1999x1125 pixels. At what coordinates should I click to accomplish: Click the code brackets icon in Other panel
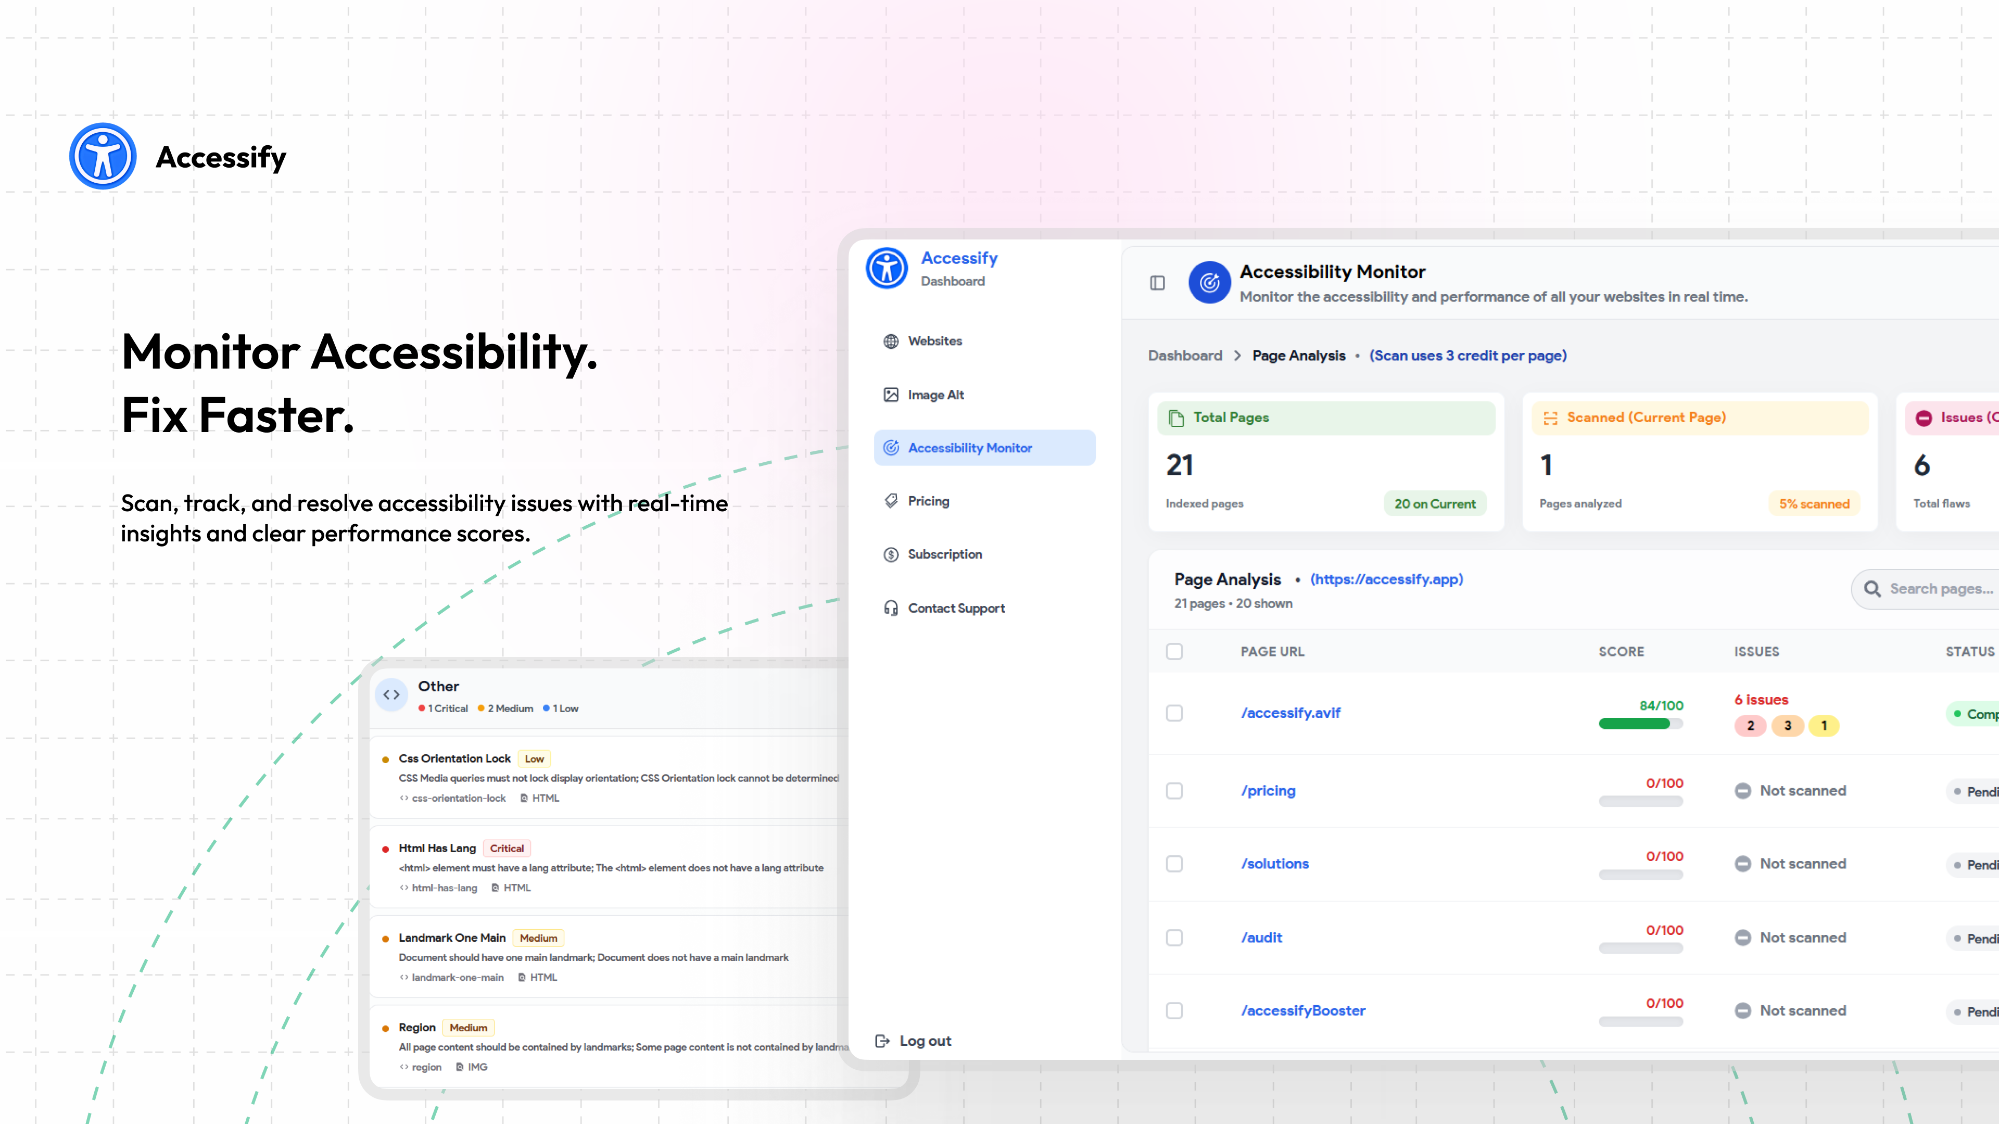point(391,694)
